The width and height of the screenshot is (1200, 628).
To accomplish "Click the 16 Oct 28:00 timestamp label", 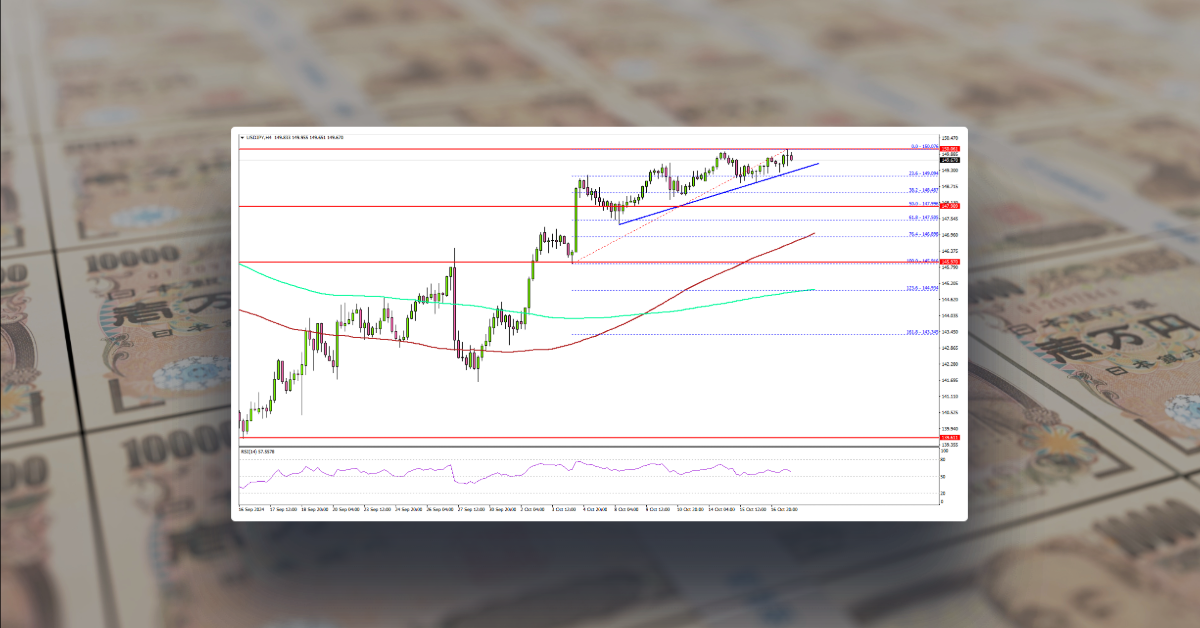I will click(x=785, y=508).
